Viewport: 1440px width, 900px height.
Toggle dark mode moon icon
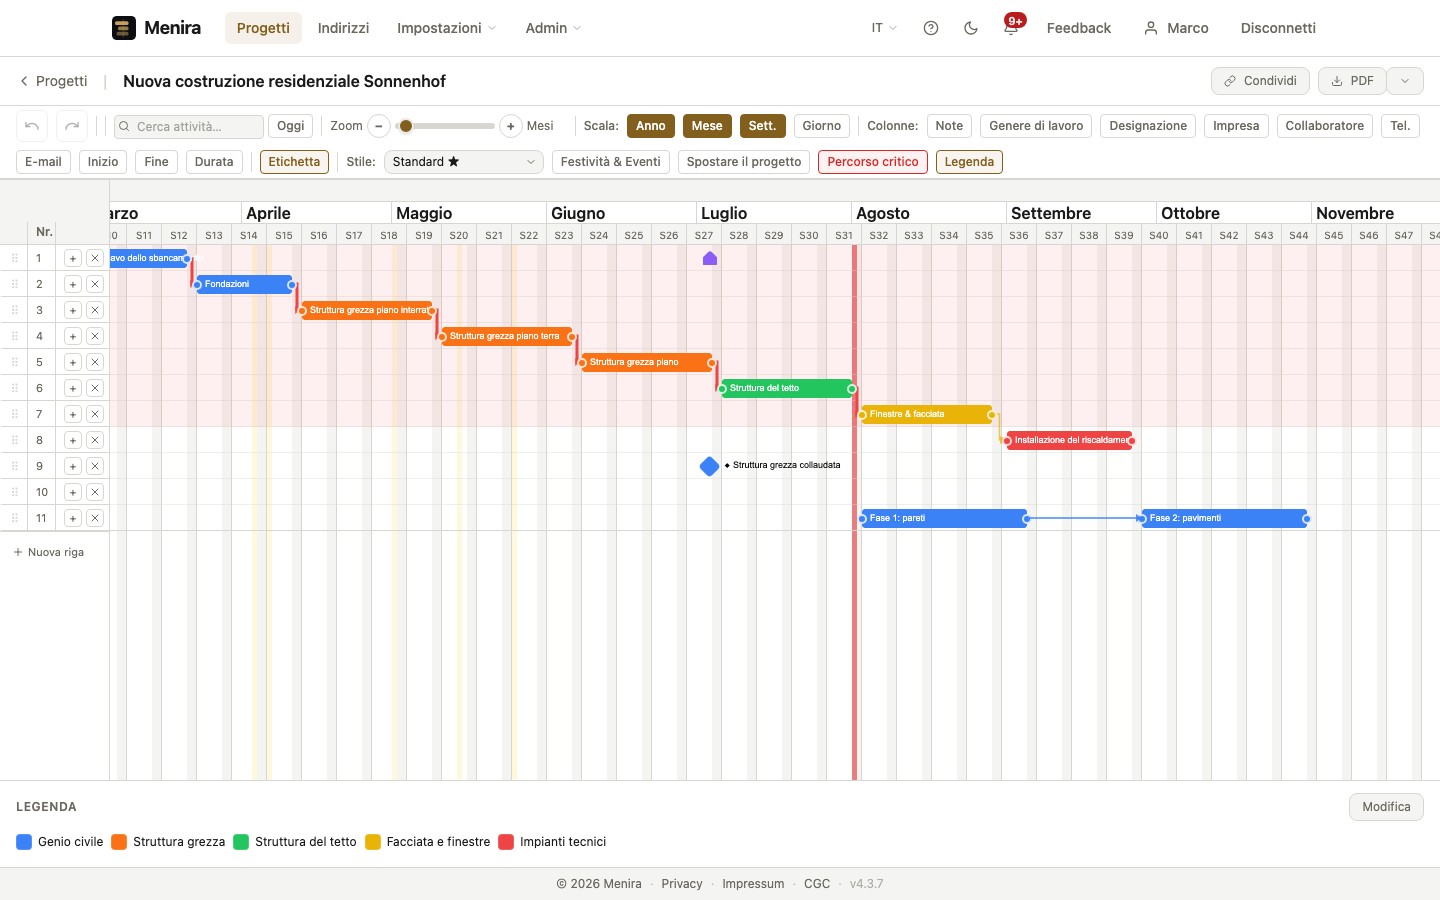(971, 28)
